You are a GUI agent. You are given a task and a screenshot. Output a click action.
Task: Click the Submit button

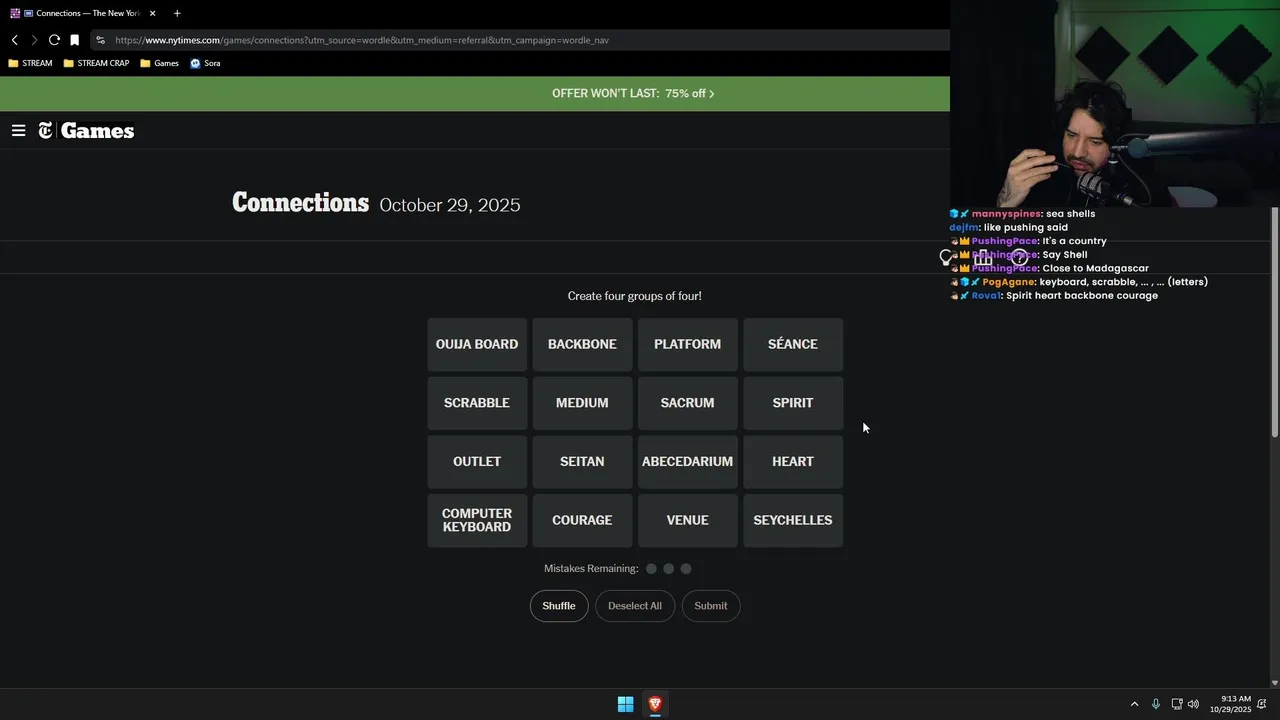coord(711,606)
